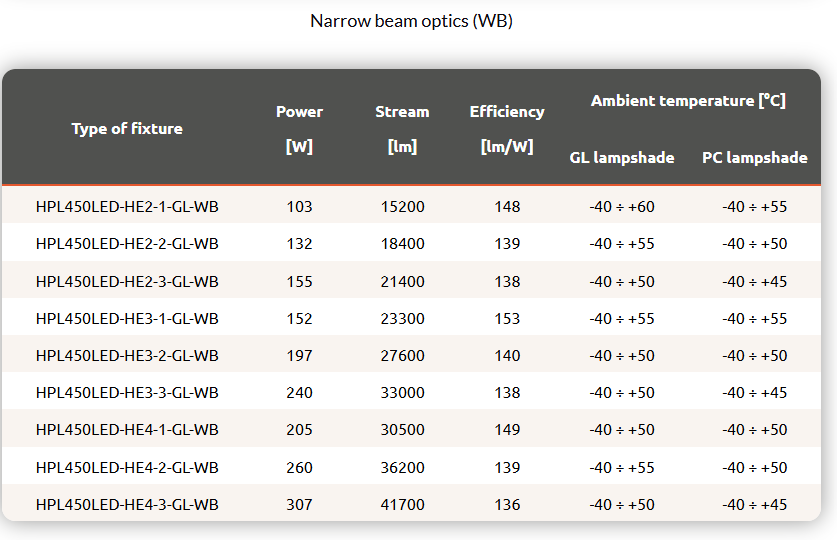Click the 307 W power value
Viewport: 837px width, 540px height.
299,505
